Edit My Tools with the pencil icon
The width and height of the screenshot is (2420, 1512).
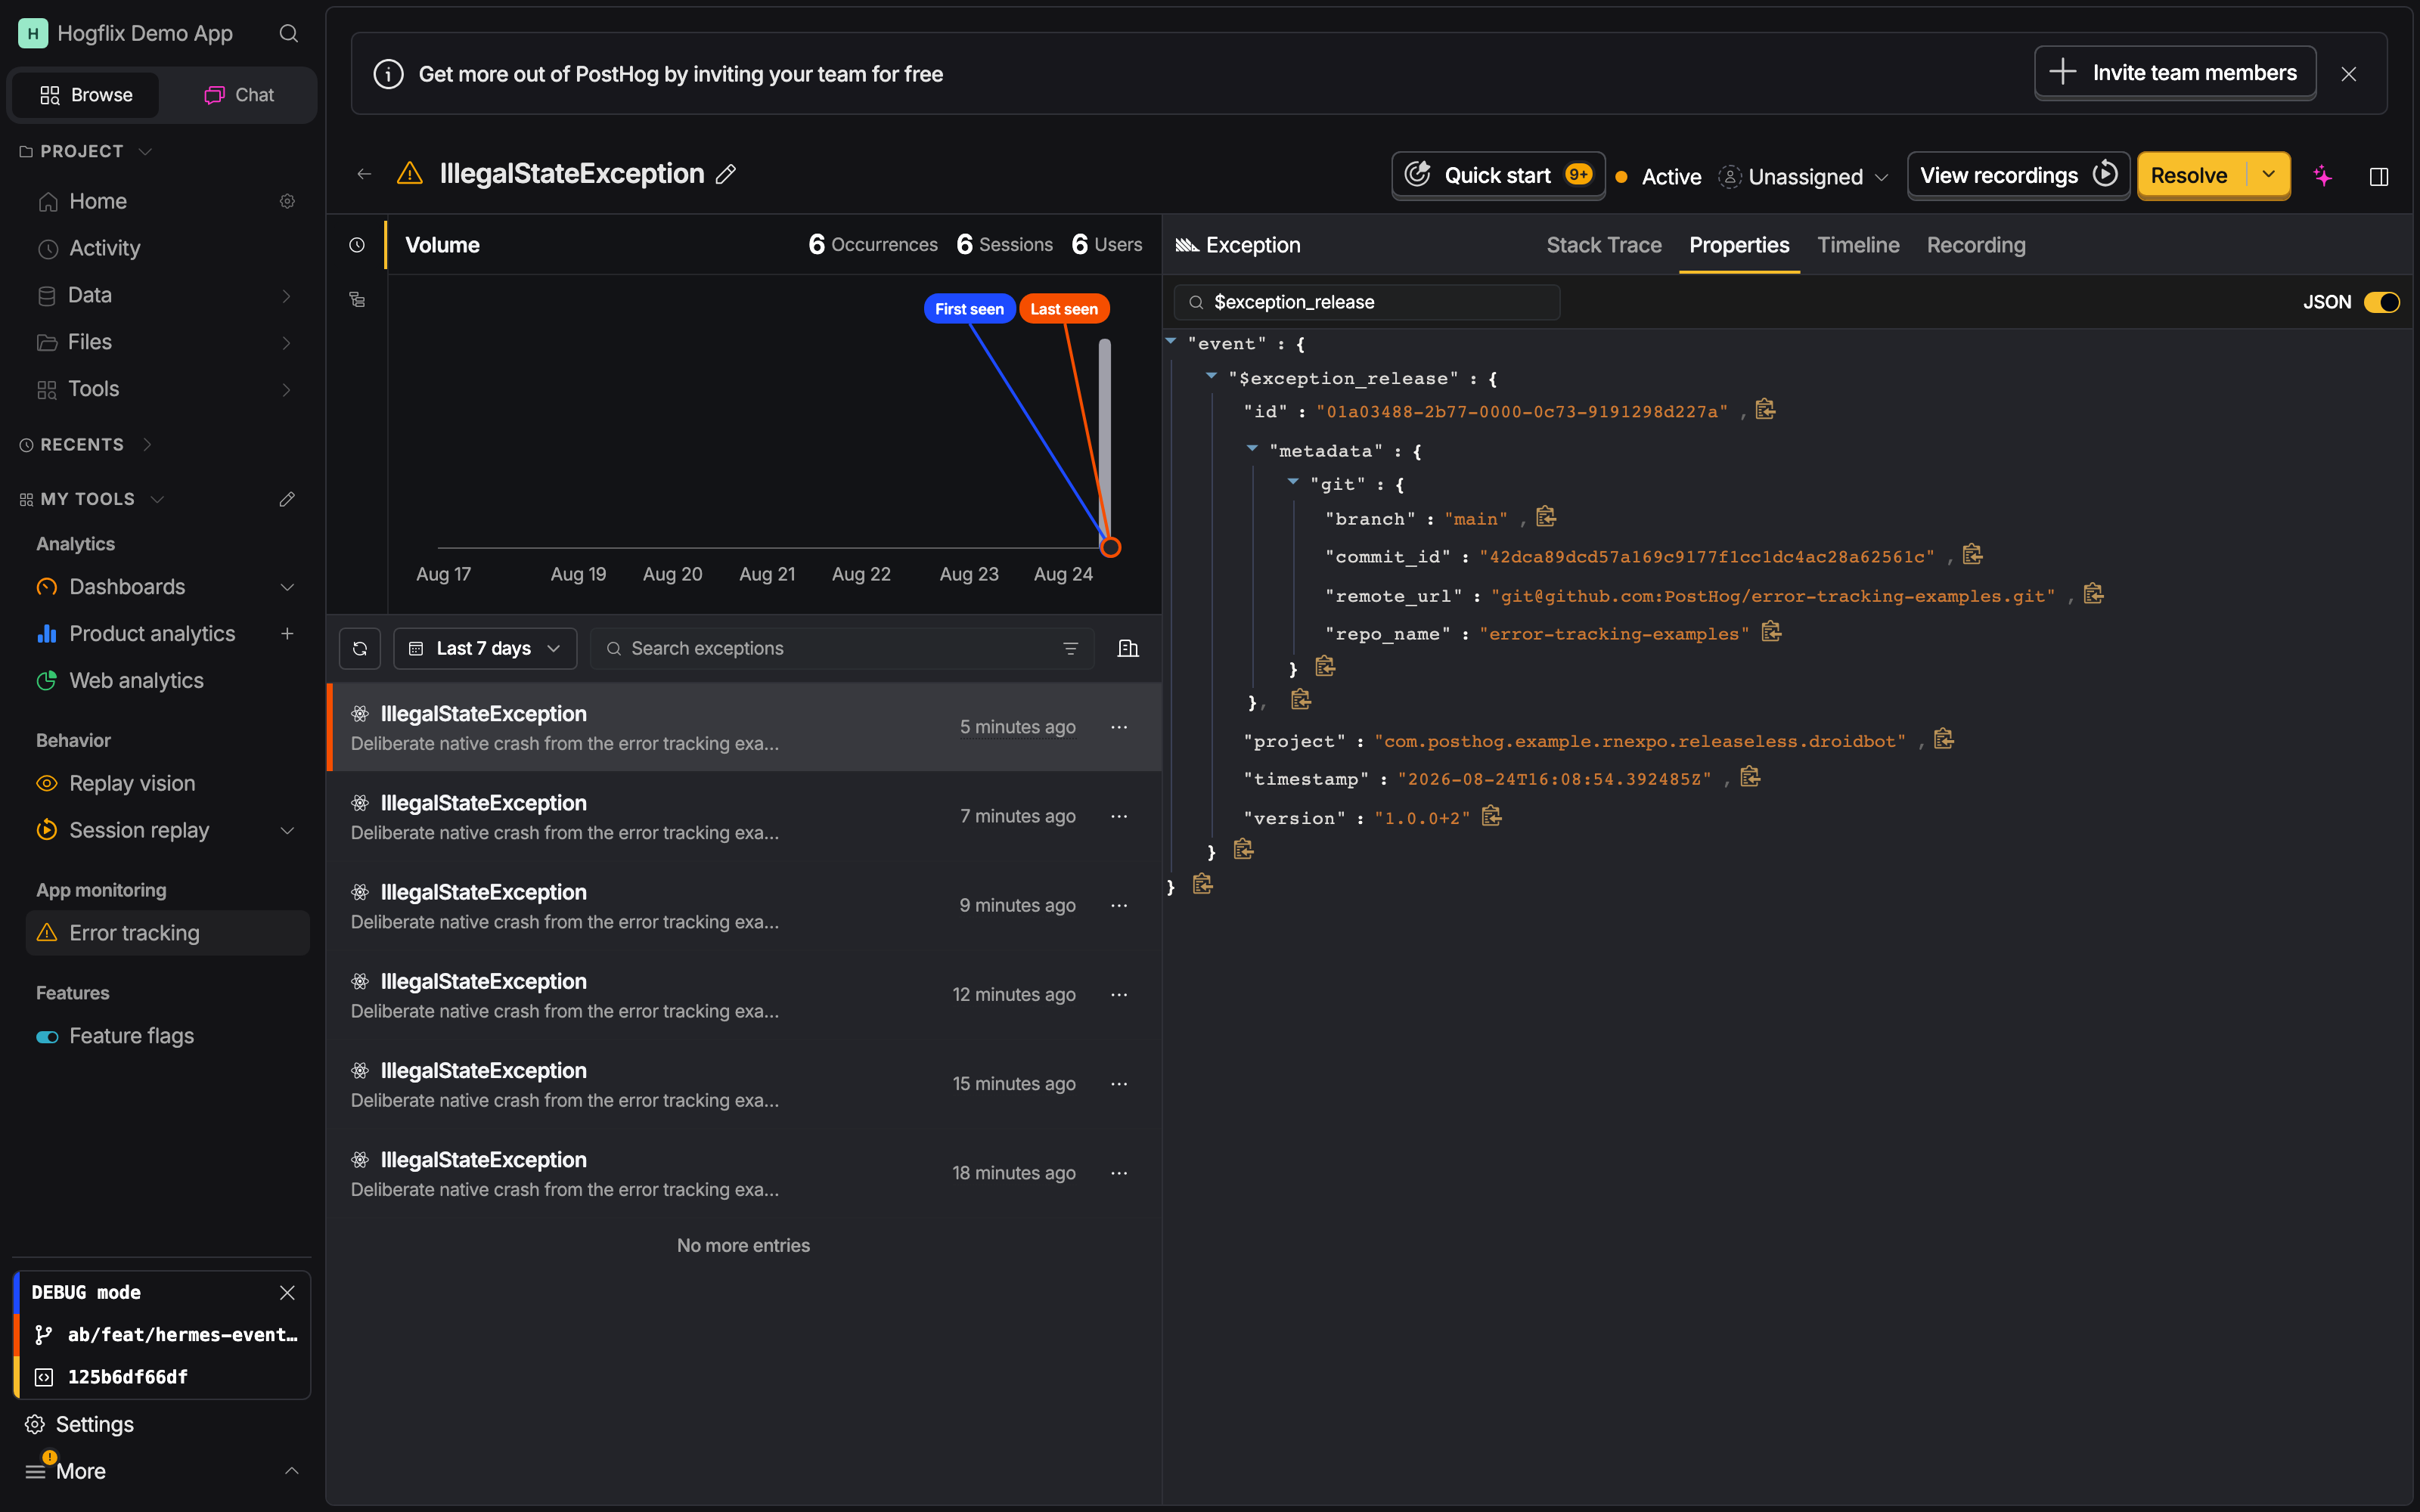(x=287, y=499)
